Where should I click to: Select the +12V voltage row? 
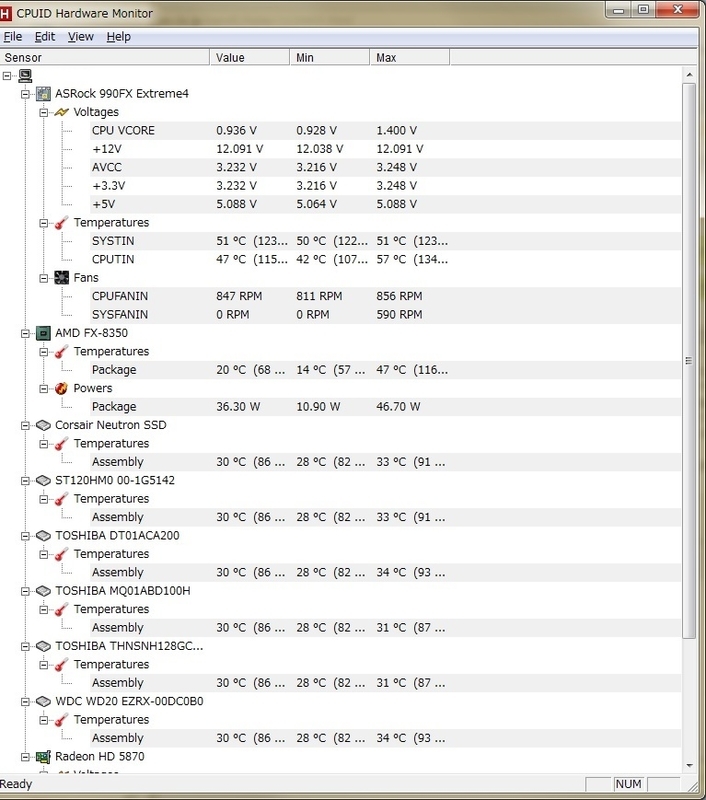[385, 149]
